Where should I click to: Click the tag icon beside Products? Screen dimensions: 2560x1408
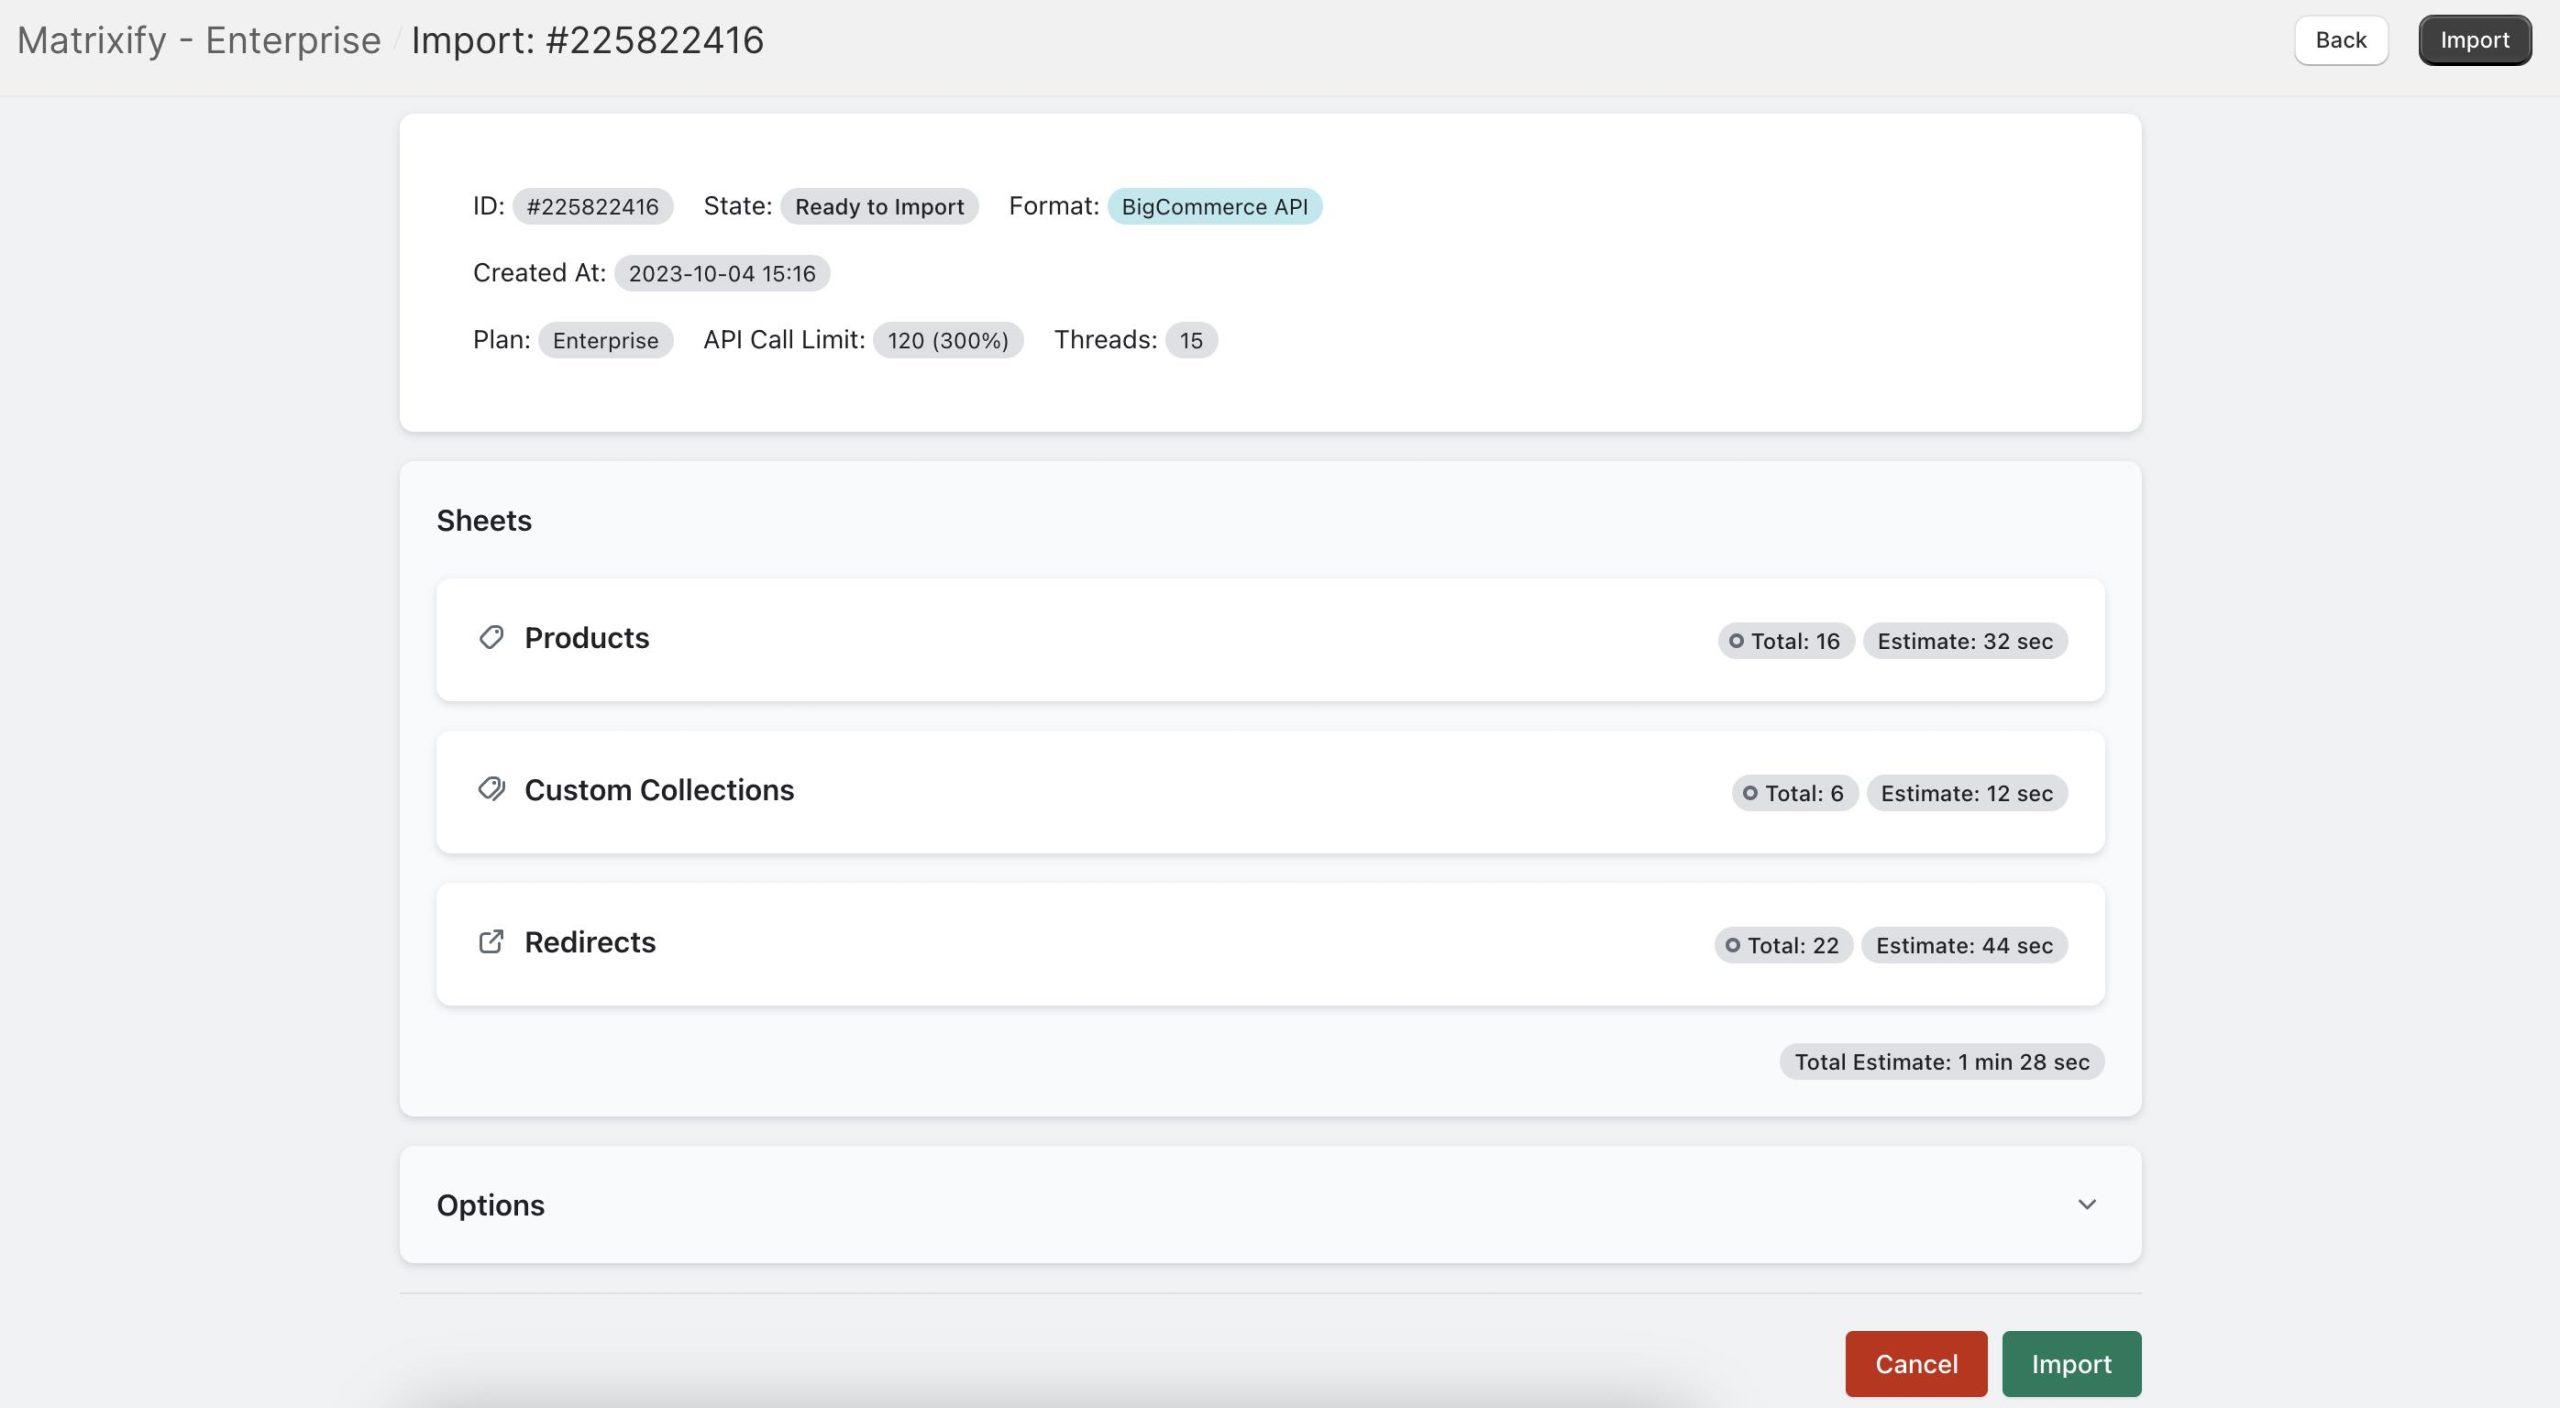pyautogui.click(x=491, y=637)
